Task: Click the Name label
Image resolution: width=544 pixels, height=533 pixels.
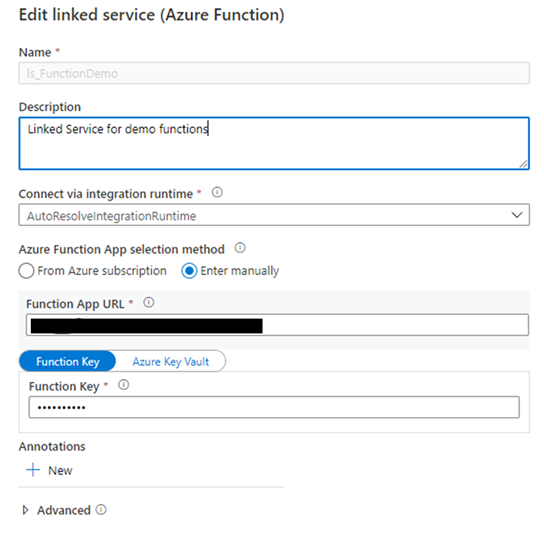Action: click(35, 52)
